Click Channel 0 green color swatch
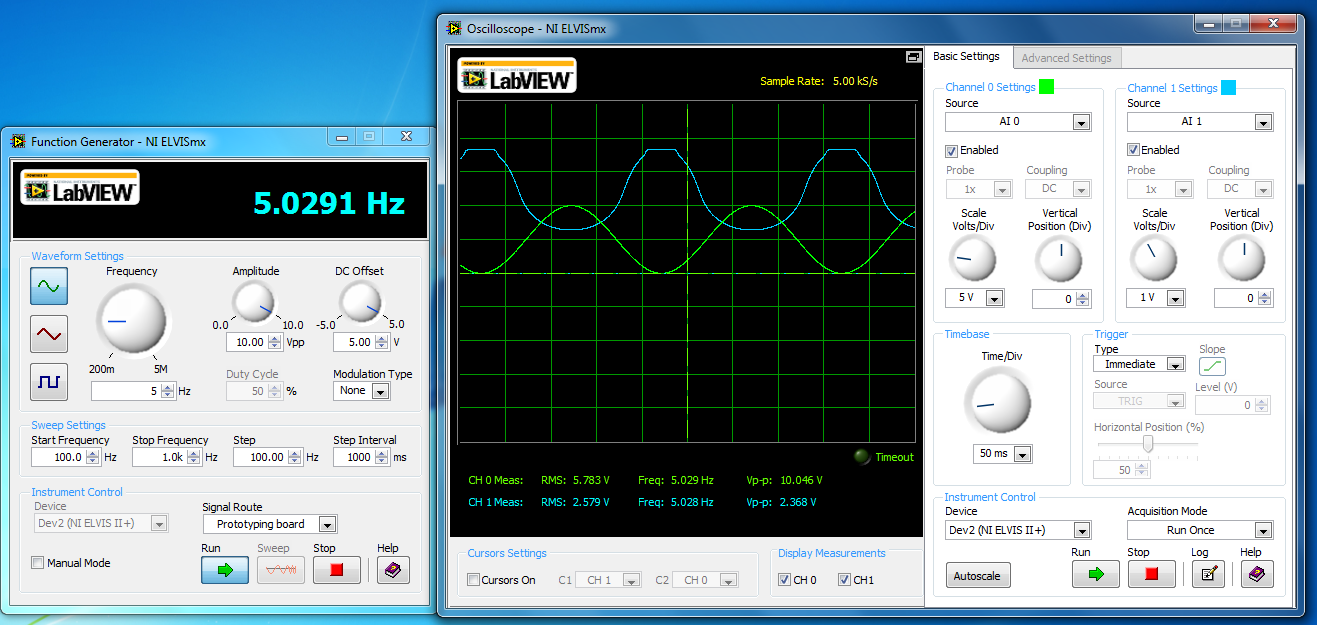Viewport: 1317px width, 625px height. tap(1046, 88)
